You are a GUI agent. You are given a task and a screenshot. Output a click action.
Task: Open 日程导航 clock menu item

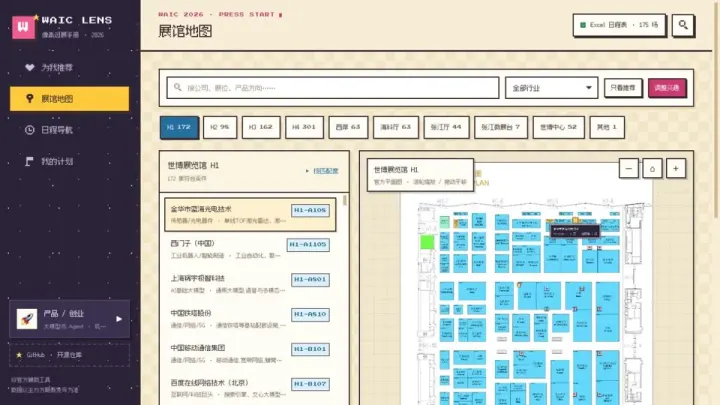pyautogui.click(x=69, y=130)
